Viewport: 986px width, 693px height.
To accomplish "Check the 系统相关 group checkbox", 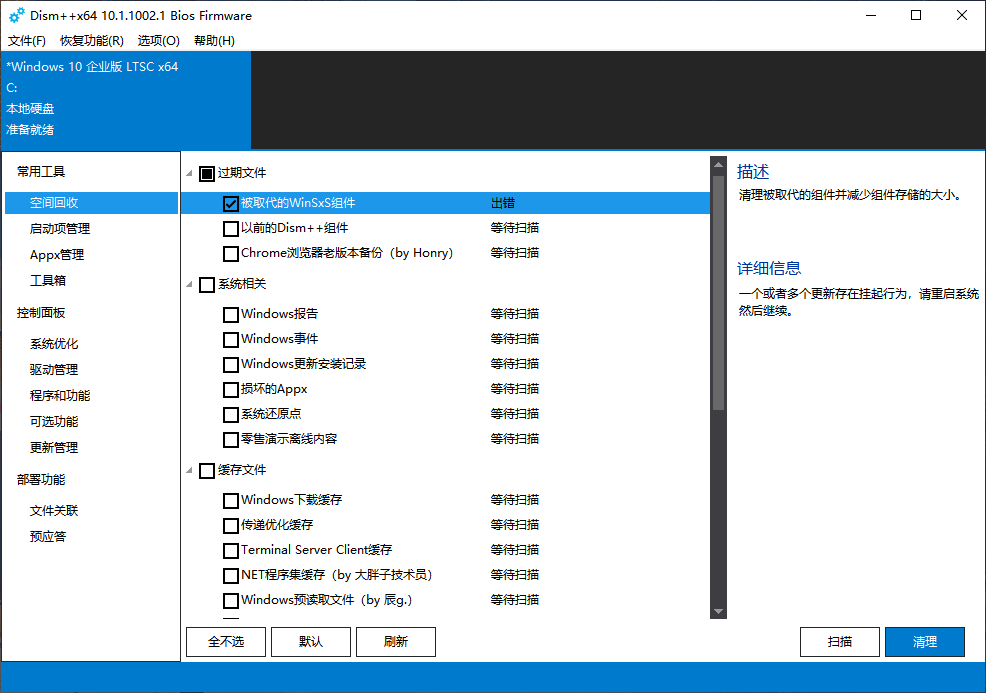I will [207, 285].
